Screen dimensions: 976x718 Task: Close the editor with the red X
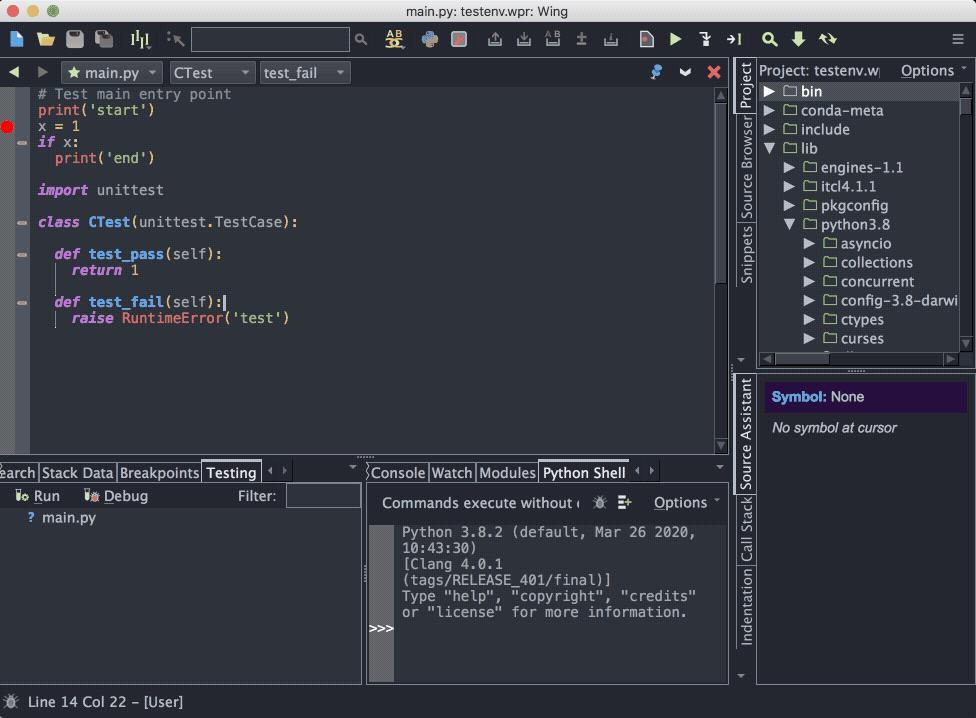(x=714, y=72)
